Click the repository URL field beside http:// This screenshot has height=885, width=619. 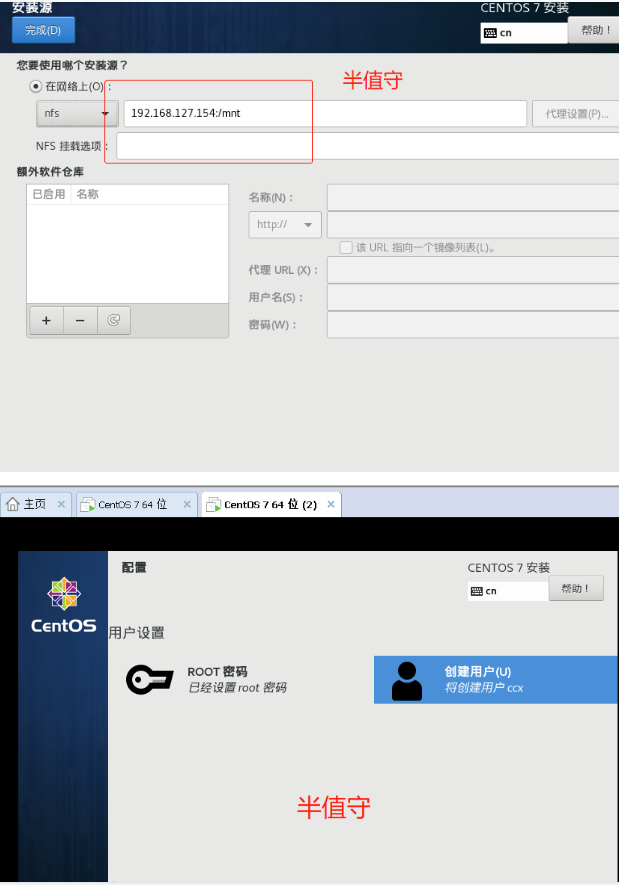(473, 225)
